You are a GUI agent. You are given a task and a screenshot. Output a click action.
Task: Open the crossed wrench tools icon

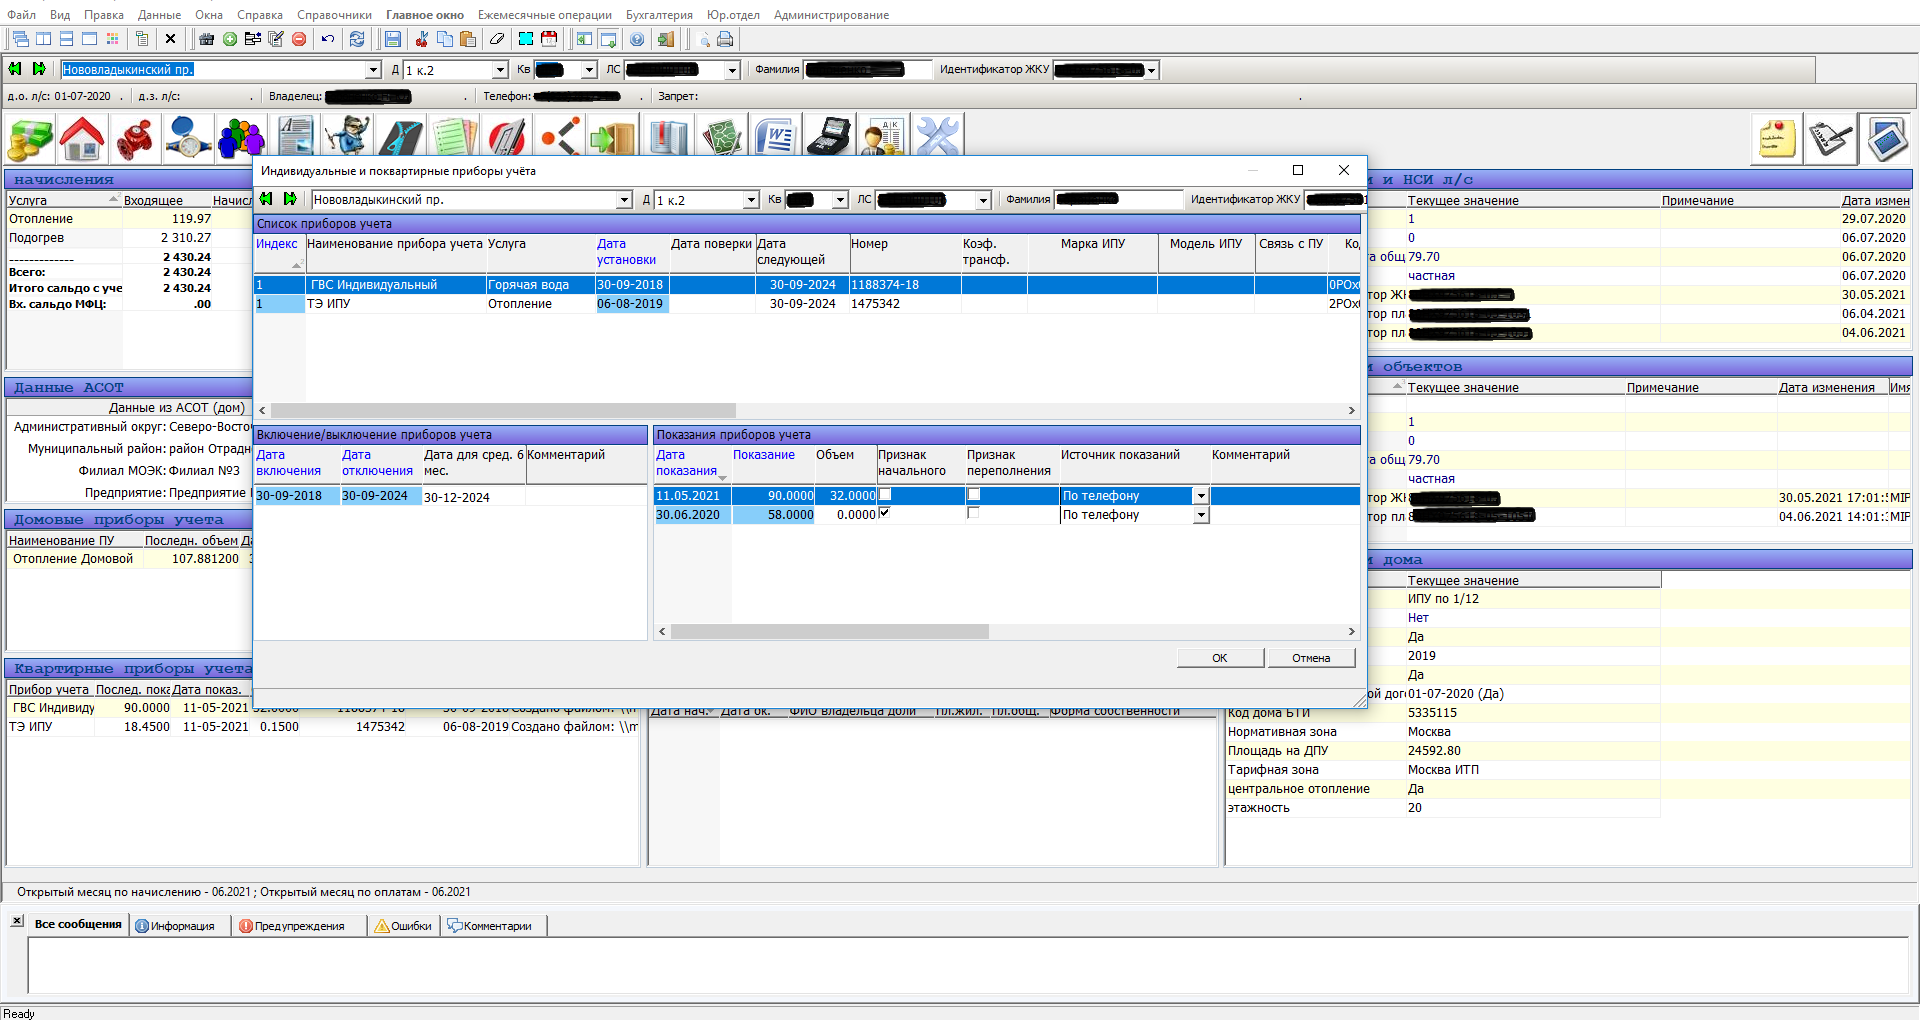click(x=937, y=136)
